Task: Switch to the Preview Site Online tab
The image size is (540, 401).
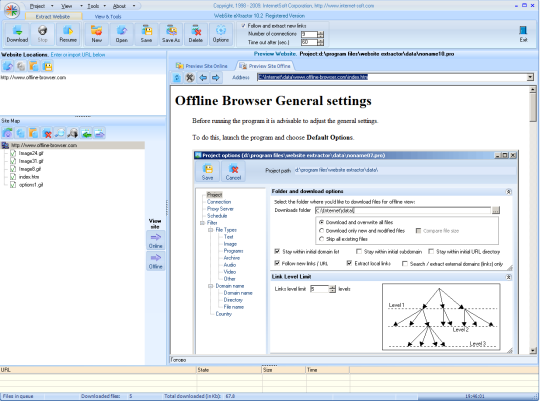Action: click(x=202, y=66)
